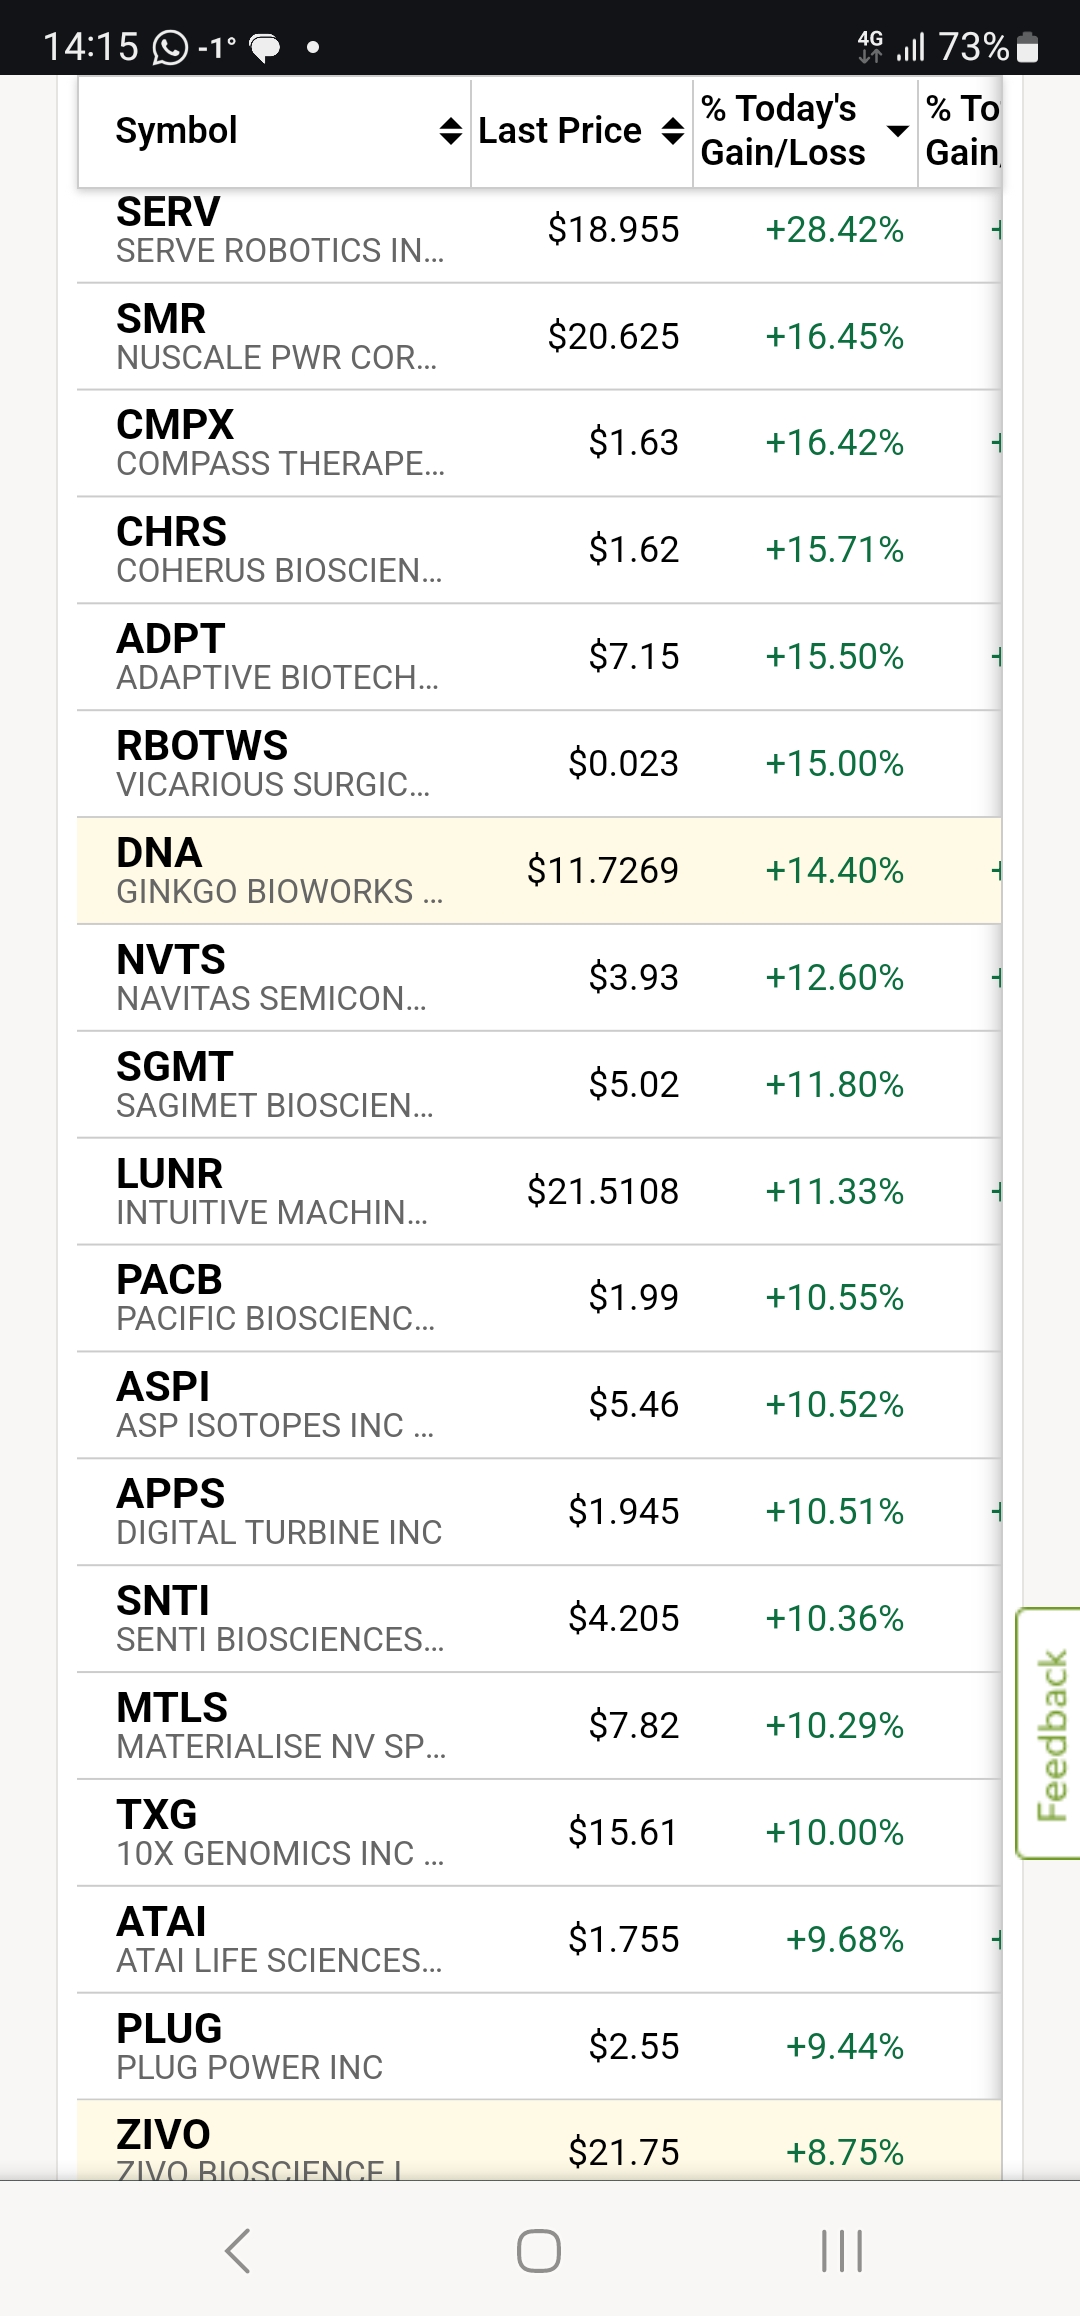Viewport: 1080px width, 2316px height.
Task: Select the DNA Ginkgo Bioworks row
Action: point(279,871)
